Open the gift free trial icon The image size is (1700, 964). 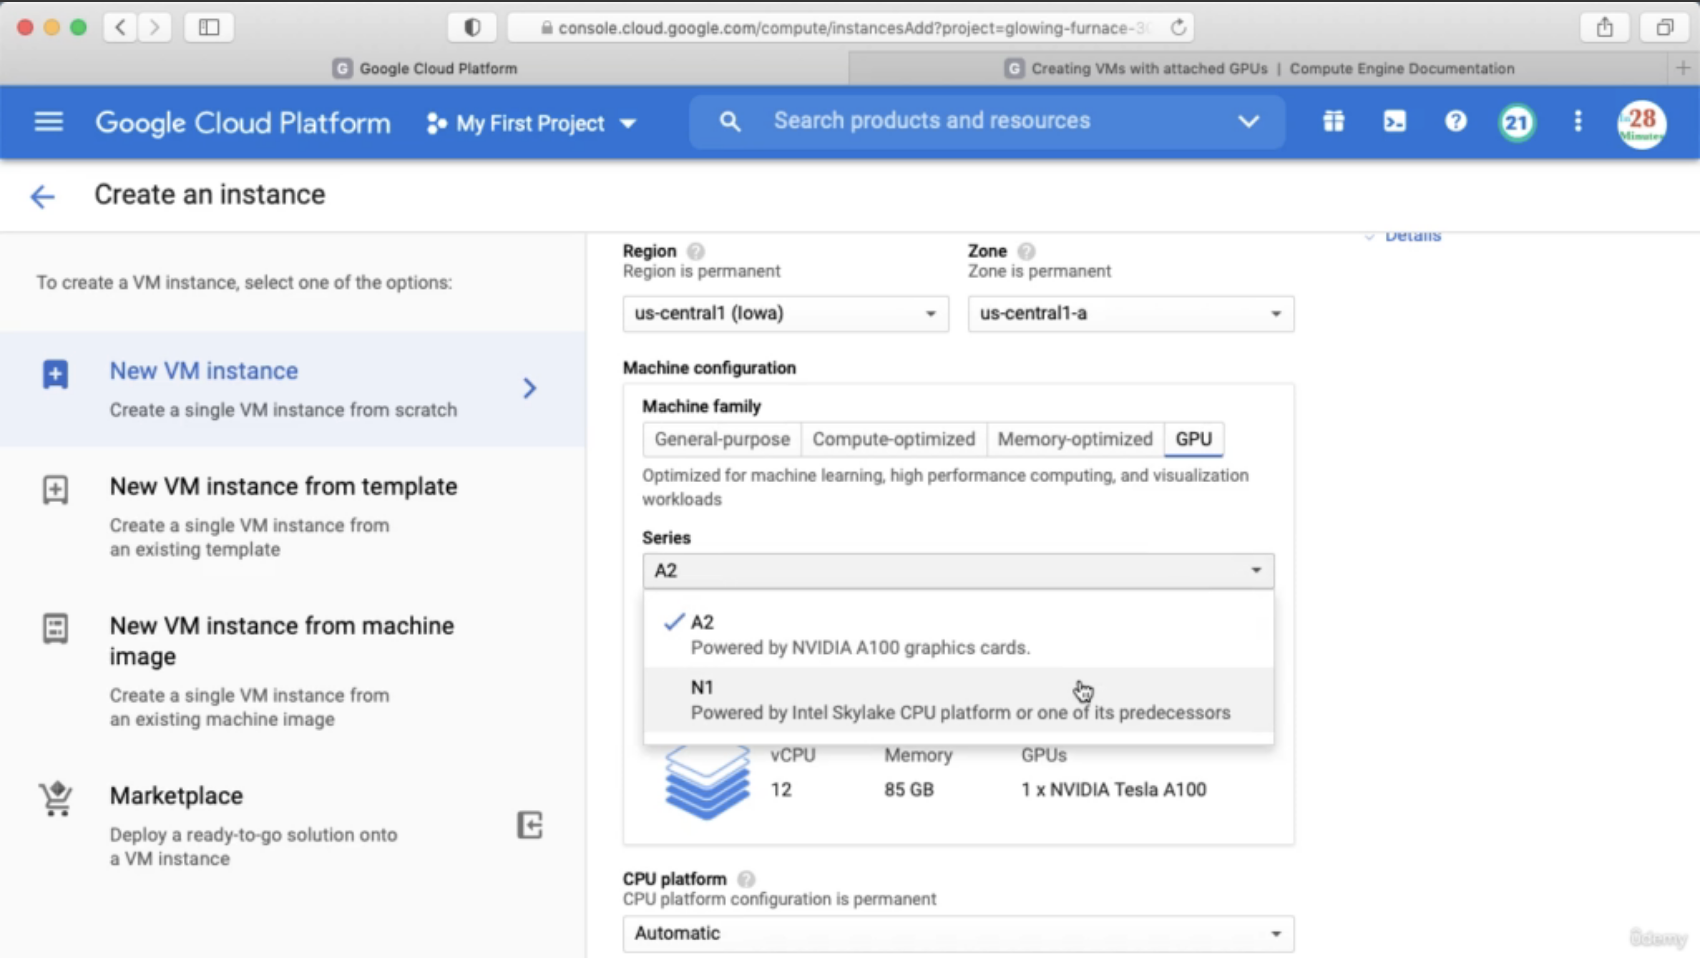(1333, 122)
